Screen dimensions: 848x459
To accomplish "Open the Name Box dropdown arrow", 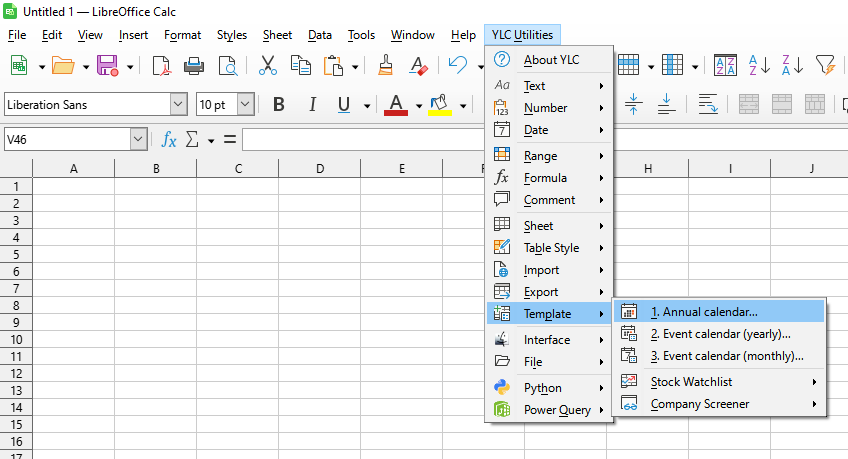I will [138, 139].
